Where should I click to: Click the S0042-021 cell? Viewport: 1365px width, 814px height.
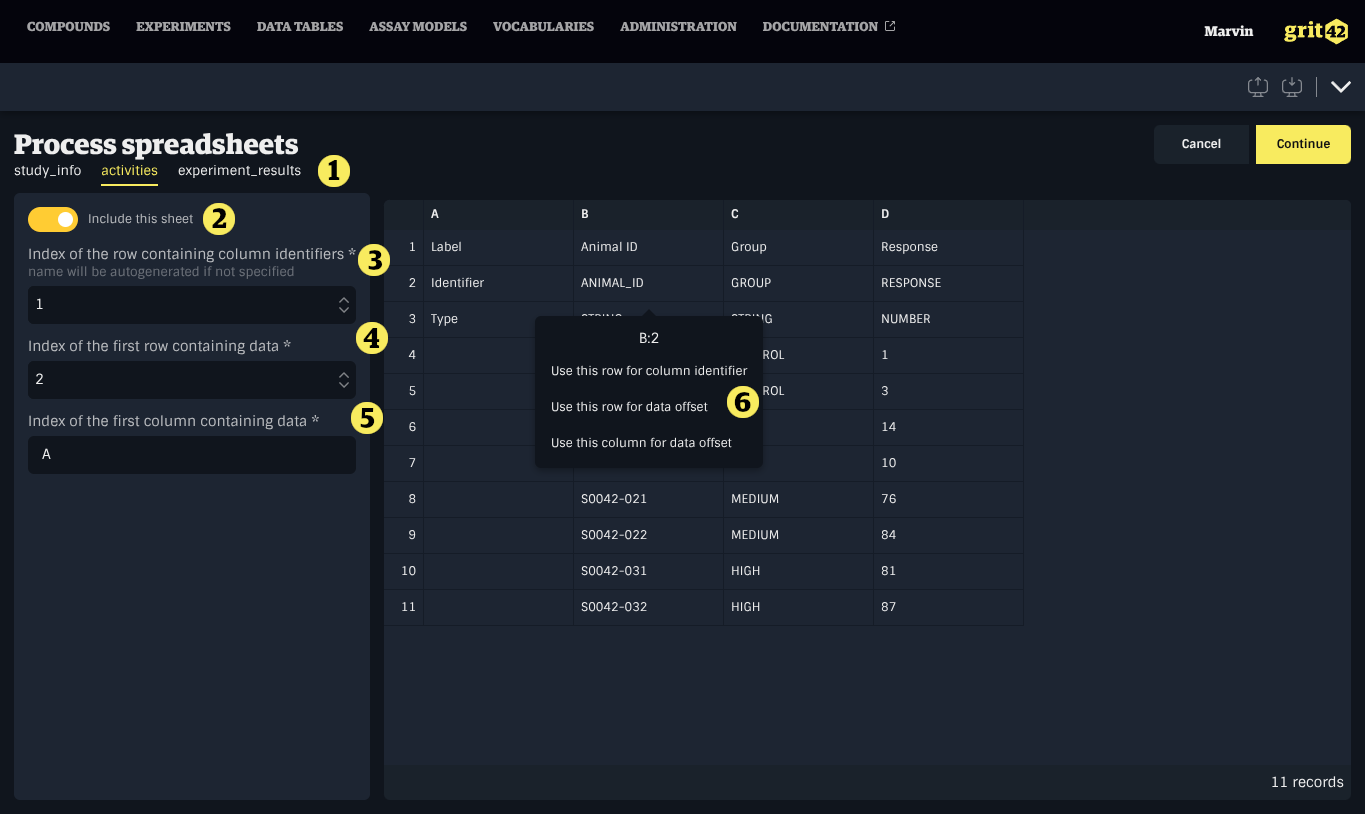pyautogui.click(x=649, y=499)
